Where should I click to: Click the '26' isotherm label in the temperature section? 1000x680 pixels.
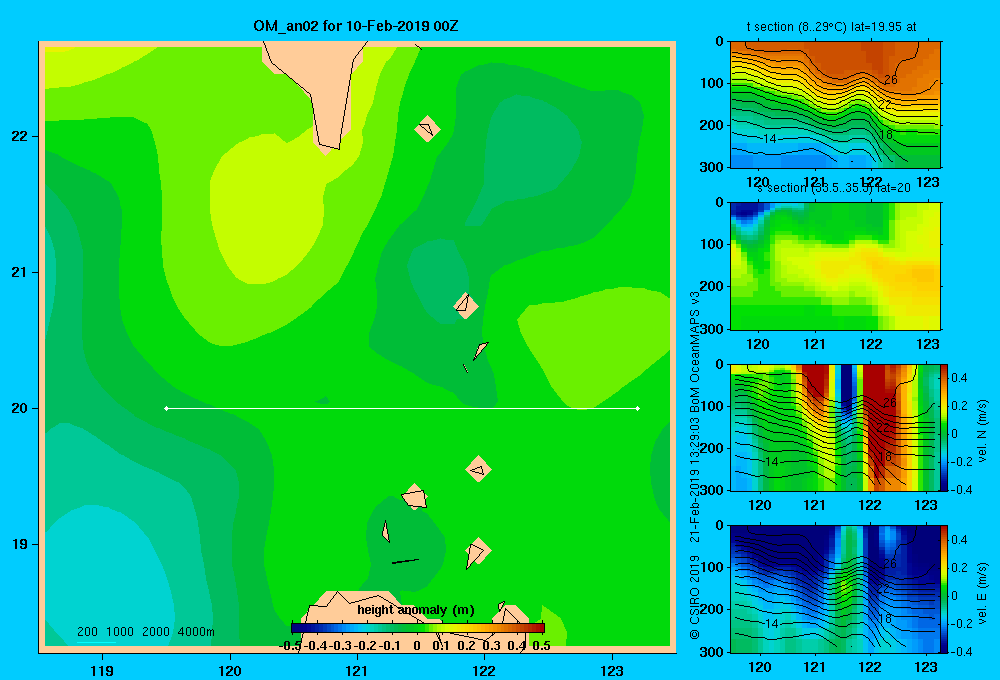[x=891, y=80]
